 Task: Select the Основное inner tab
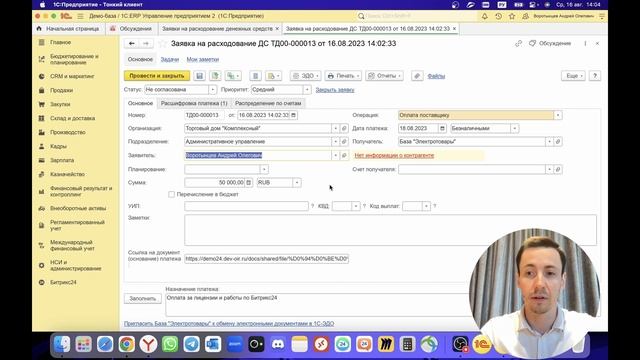pos(140,103)
